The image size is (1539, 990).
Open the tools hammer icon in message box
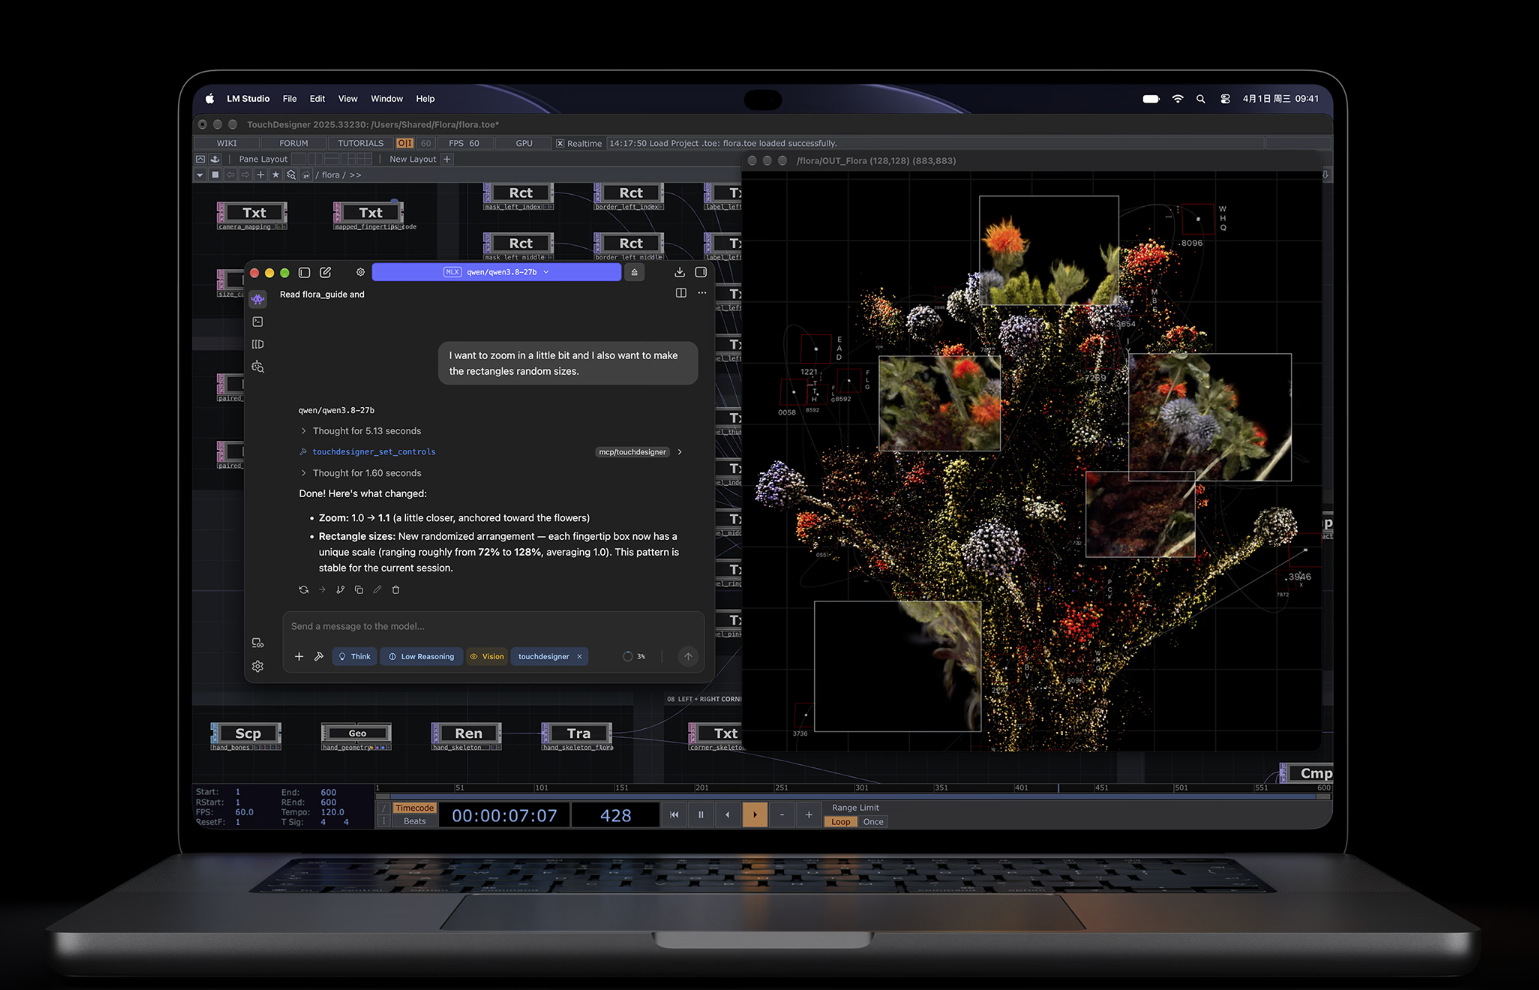(x=319, y=657)
